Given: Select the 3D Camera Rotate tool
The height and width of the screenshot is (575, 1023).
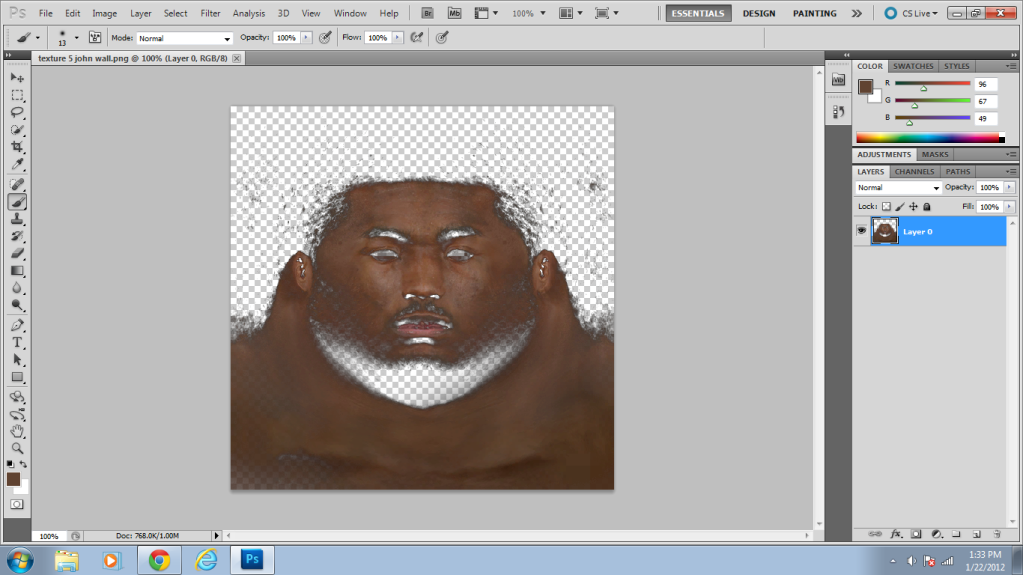Looking at the screenshot, I should click(17, 414).
